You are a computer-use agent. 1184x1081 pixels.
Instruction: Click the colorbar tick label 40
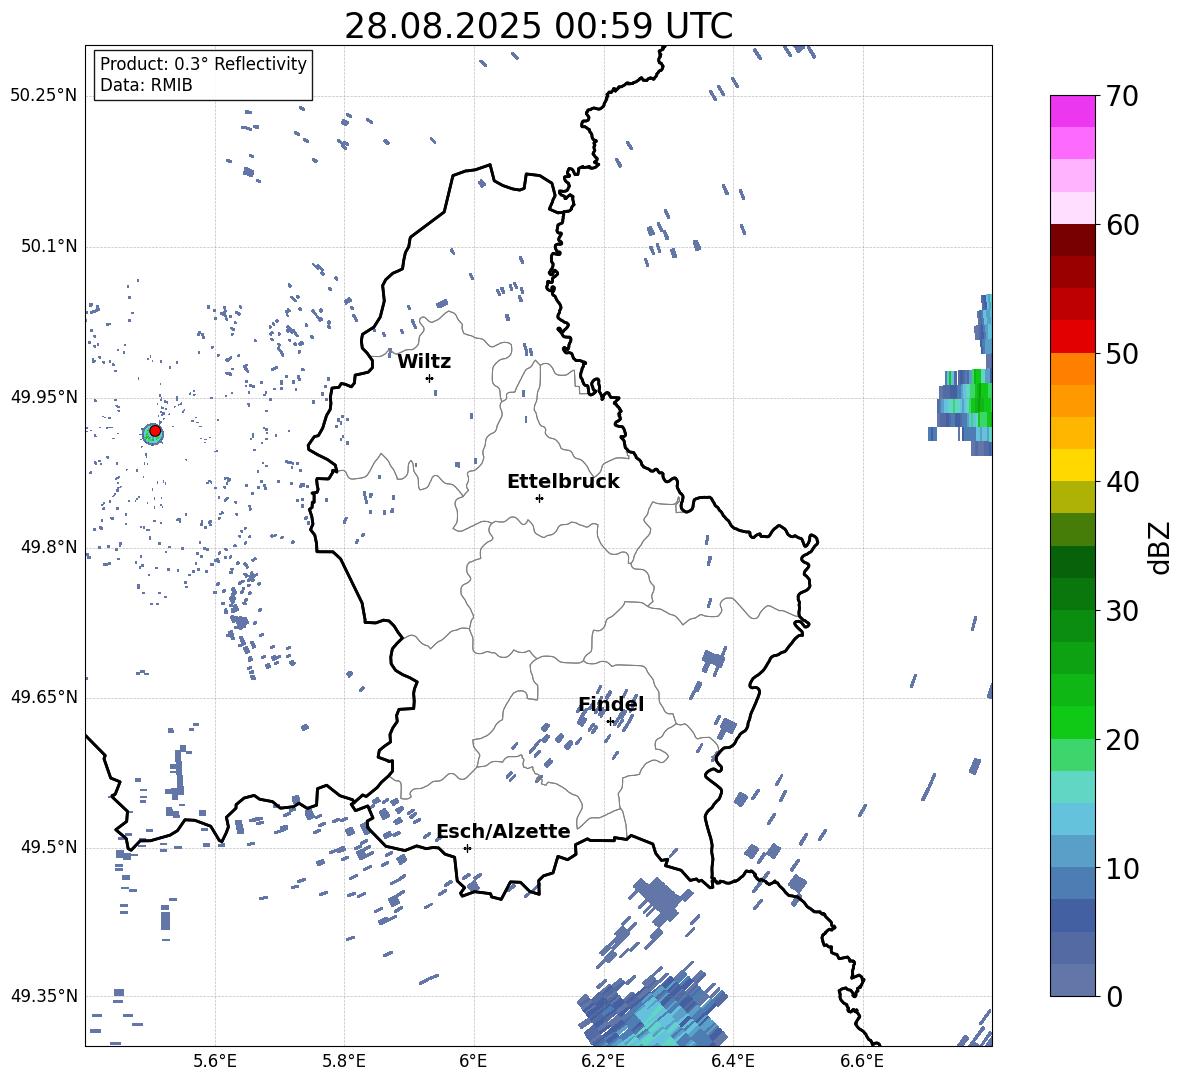click(1122, 482)
